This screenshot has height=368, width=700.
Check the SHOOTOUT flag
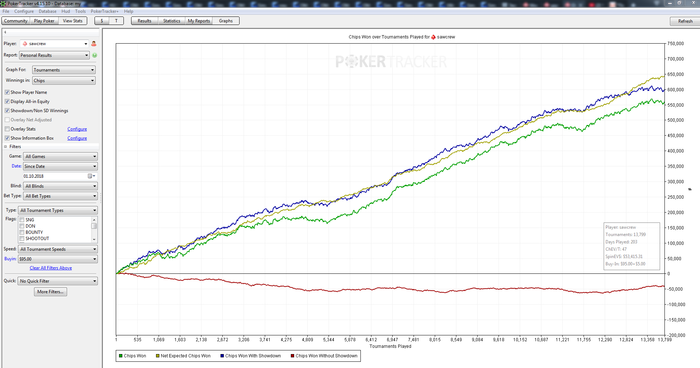(21, 238)
